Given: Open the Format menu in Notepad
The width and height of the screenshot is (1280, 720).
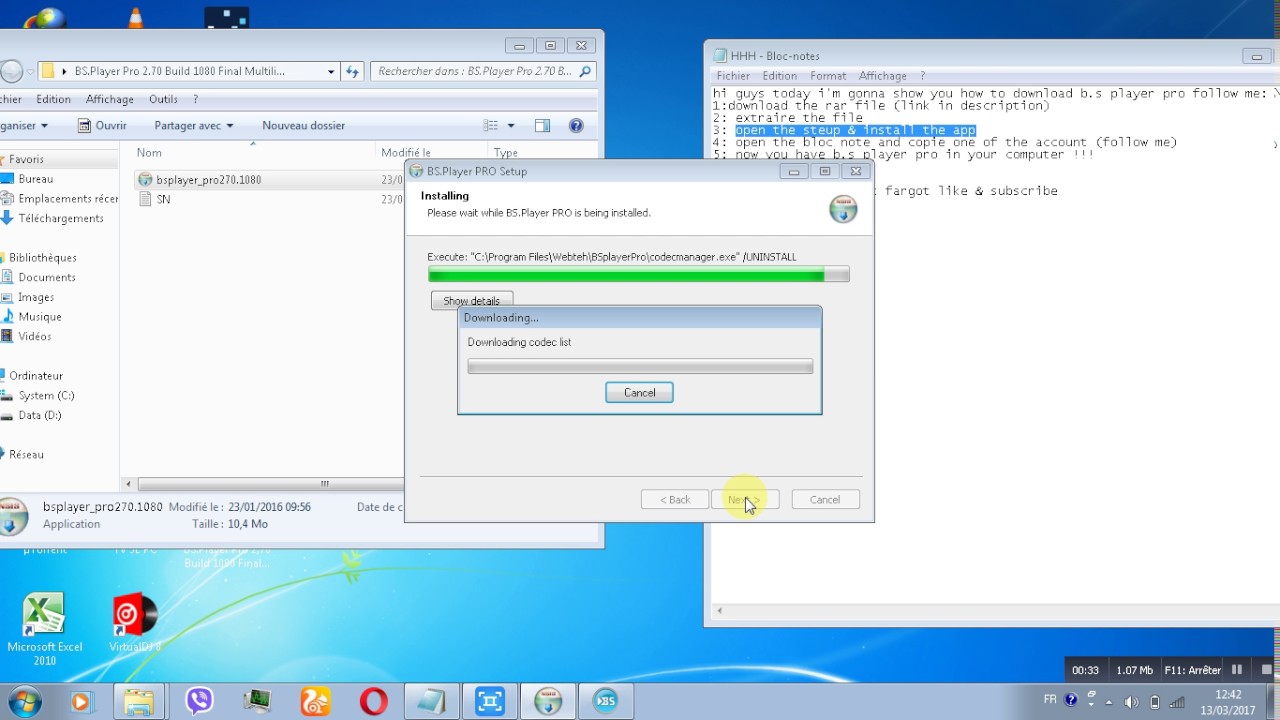Looking at the screenshot, I should 828,76.
